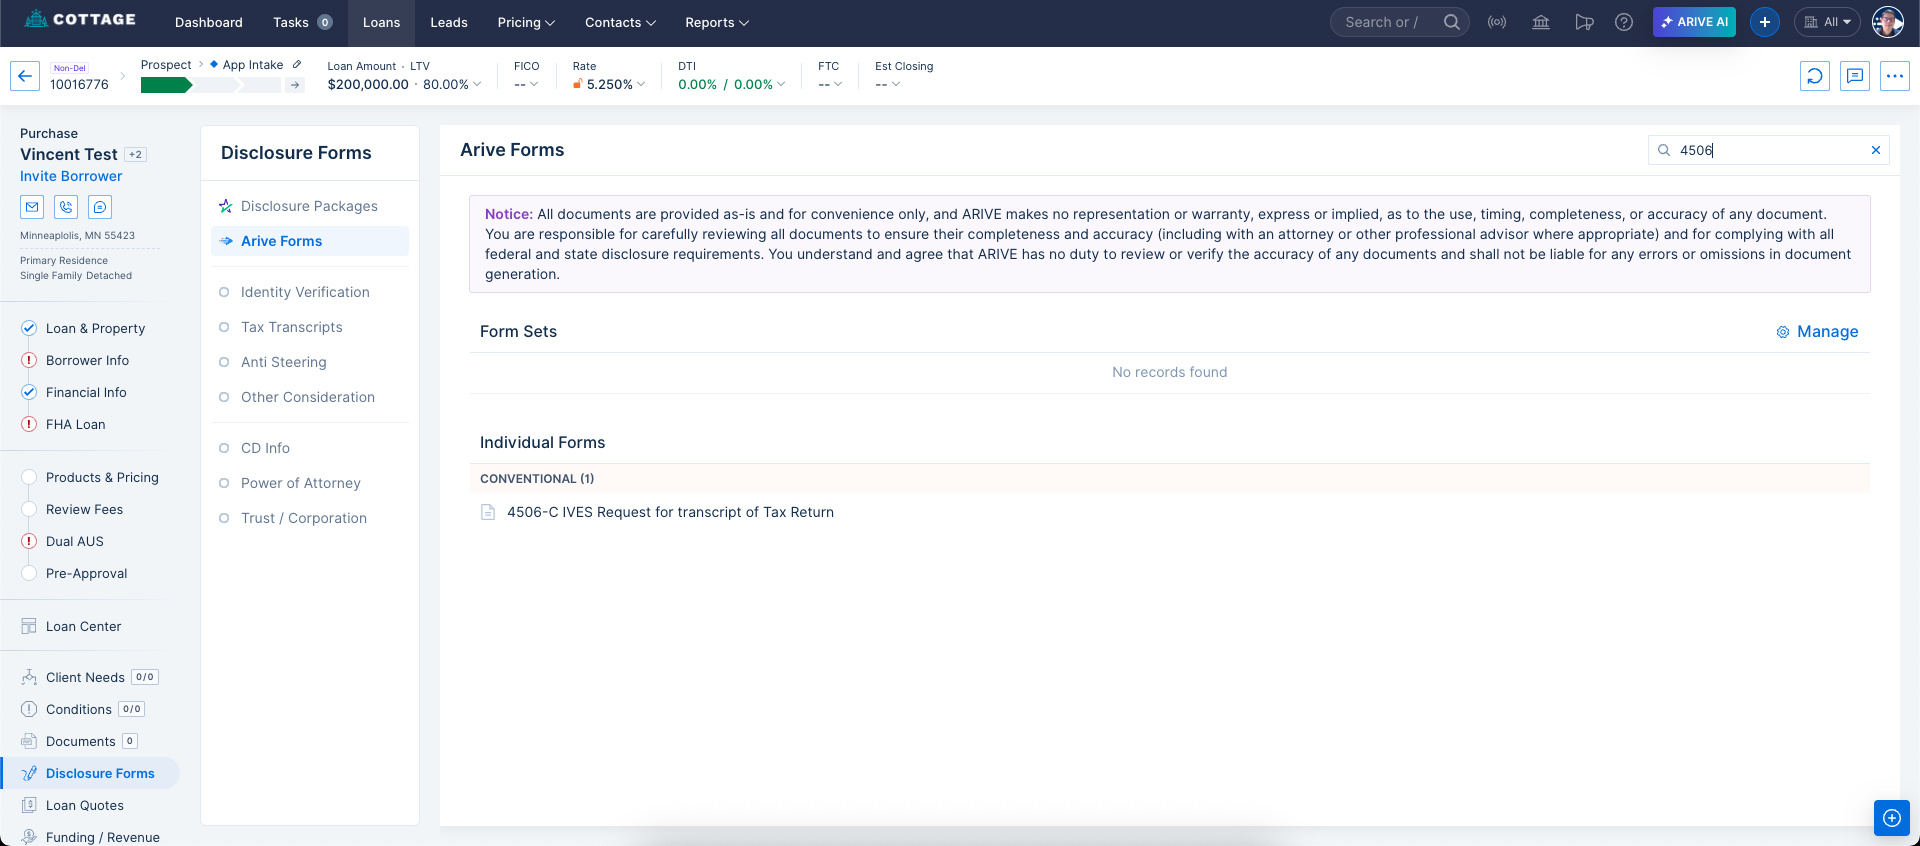Click the refresh loan icon
The image size is (1920, 846).
[x=1815, y=76]
